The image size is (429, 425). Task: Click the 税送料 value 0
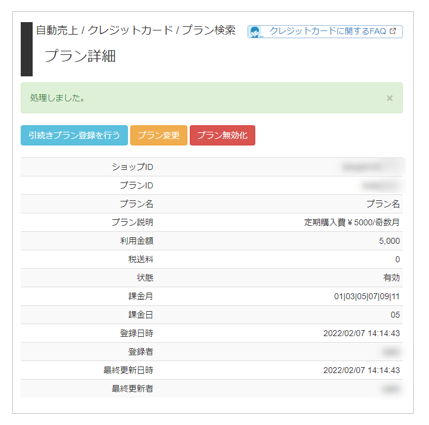point(397,259)
